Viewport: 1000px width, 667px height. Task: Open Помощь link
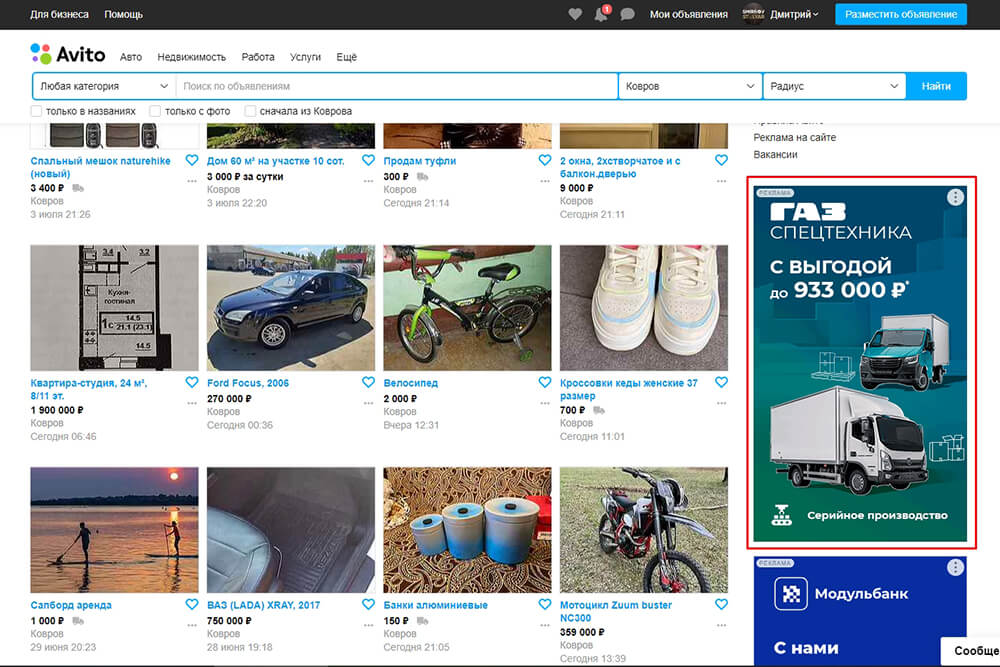tap(123, 14)
